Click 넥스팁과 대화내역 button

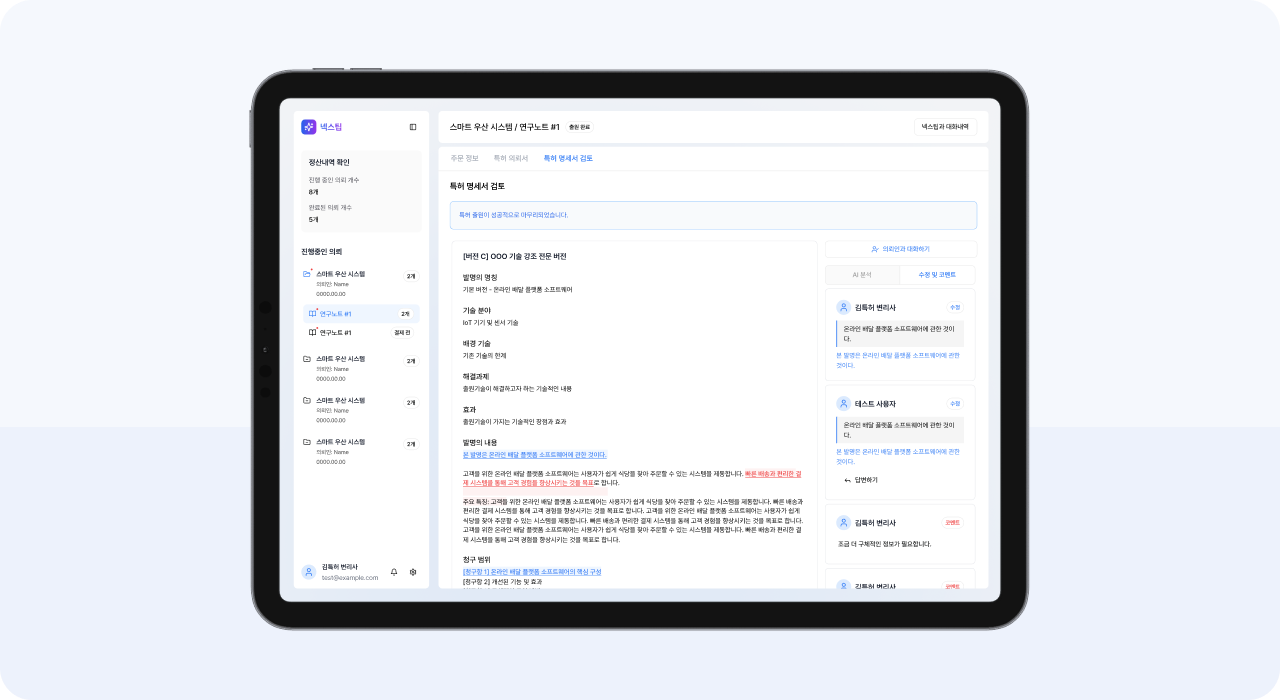(945, 127)
